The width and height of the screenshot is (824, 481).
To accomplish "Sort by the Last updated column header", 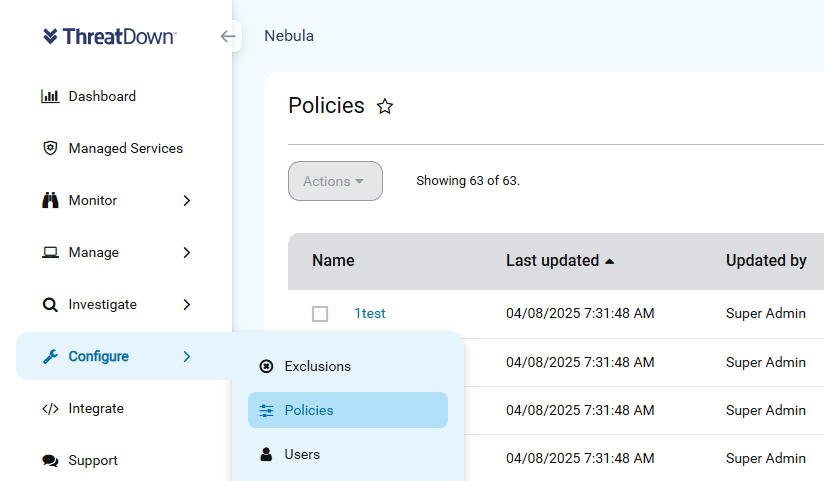I will (552, 261).
